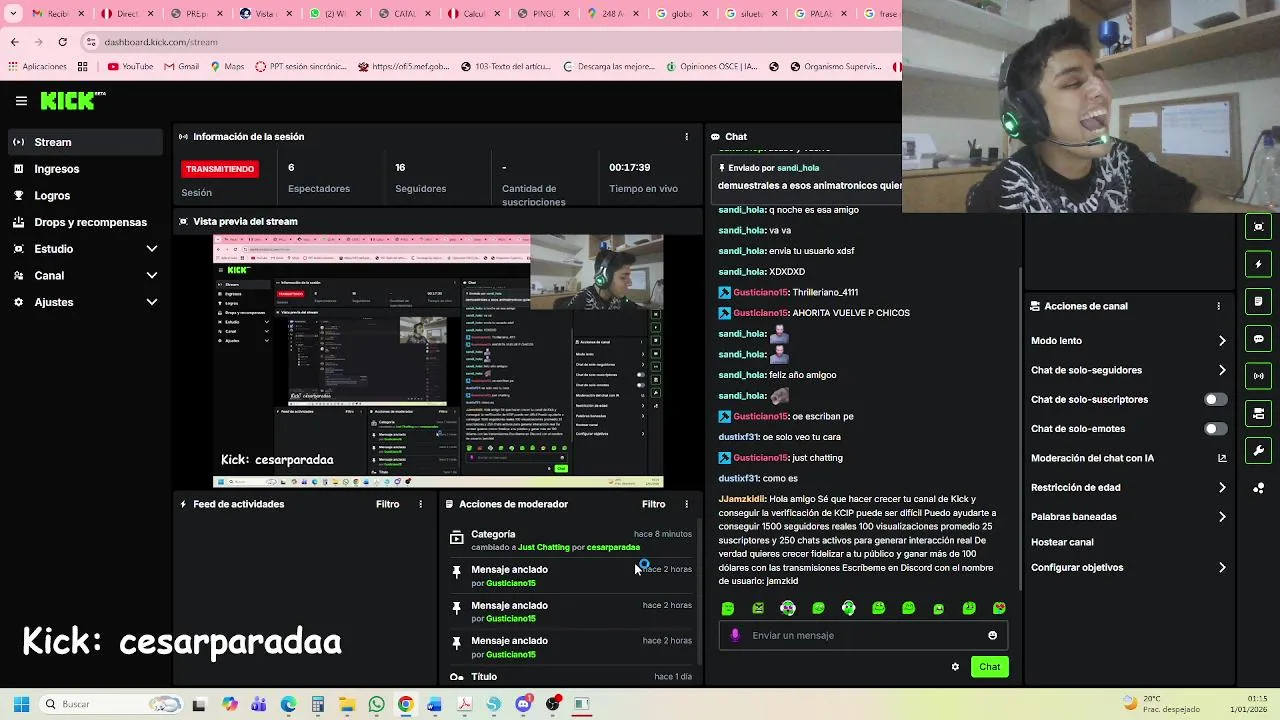The height and width of the screenshot is (720, 1280).
Task: Click the focus frame icon in right toolbar
Action: [1259, 227]
